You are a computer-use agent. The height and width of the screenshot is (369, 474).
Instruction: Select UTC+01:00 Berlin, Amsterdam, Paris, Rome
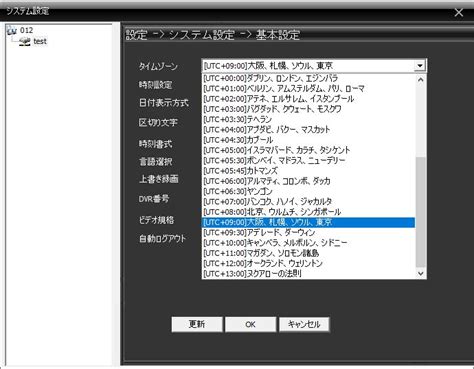coord(308,89)
